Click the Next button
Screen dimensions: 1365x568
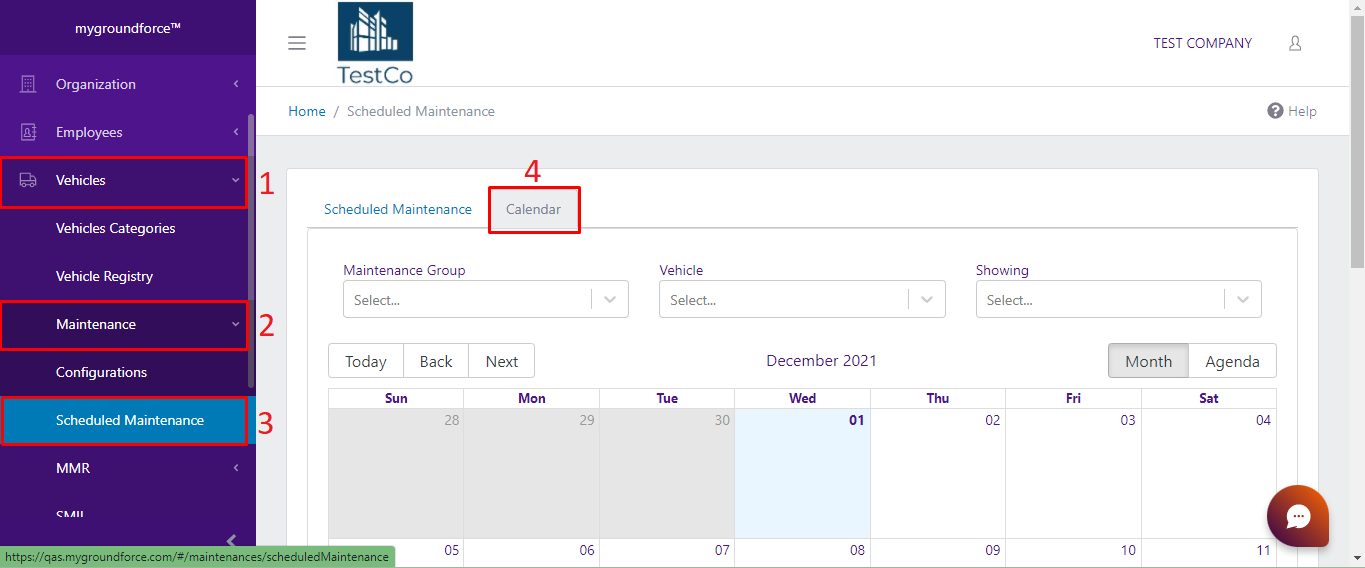(502, 361)
